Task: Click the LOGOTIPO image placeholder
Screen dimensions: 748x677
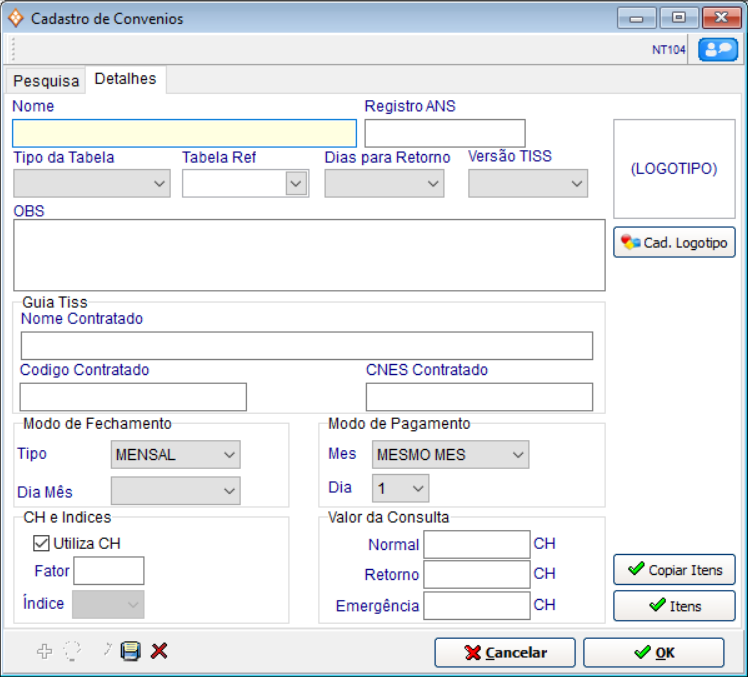Action: pyautogui.click(x=673, y=169)
